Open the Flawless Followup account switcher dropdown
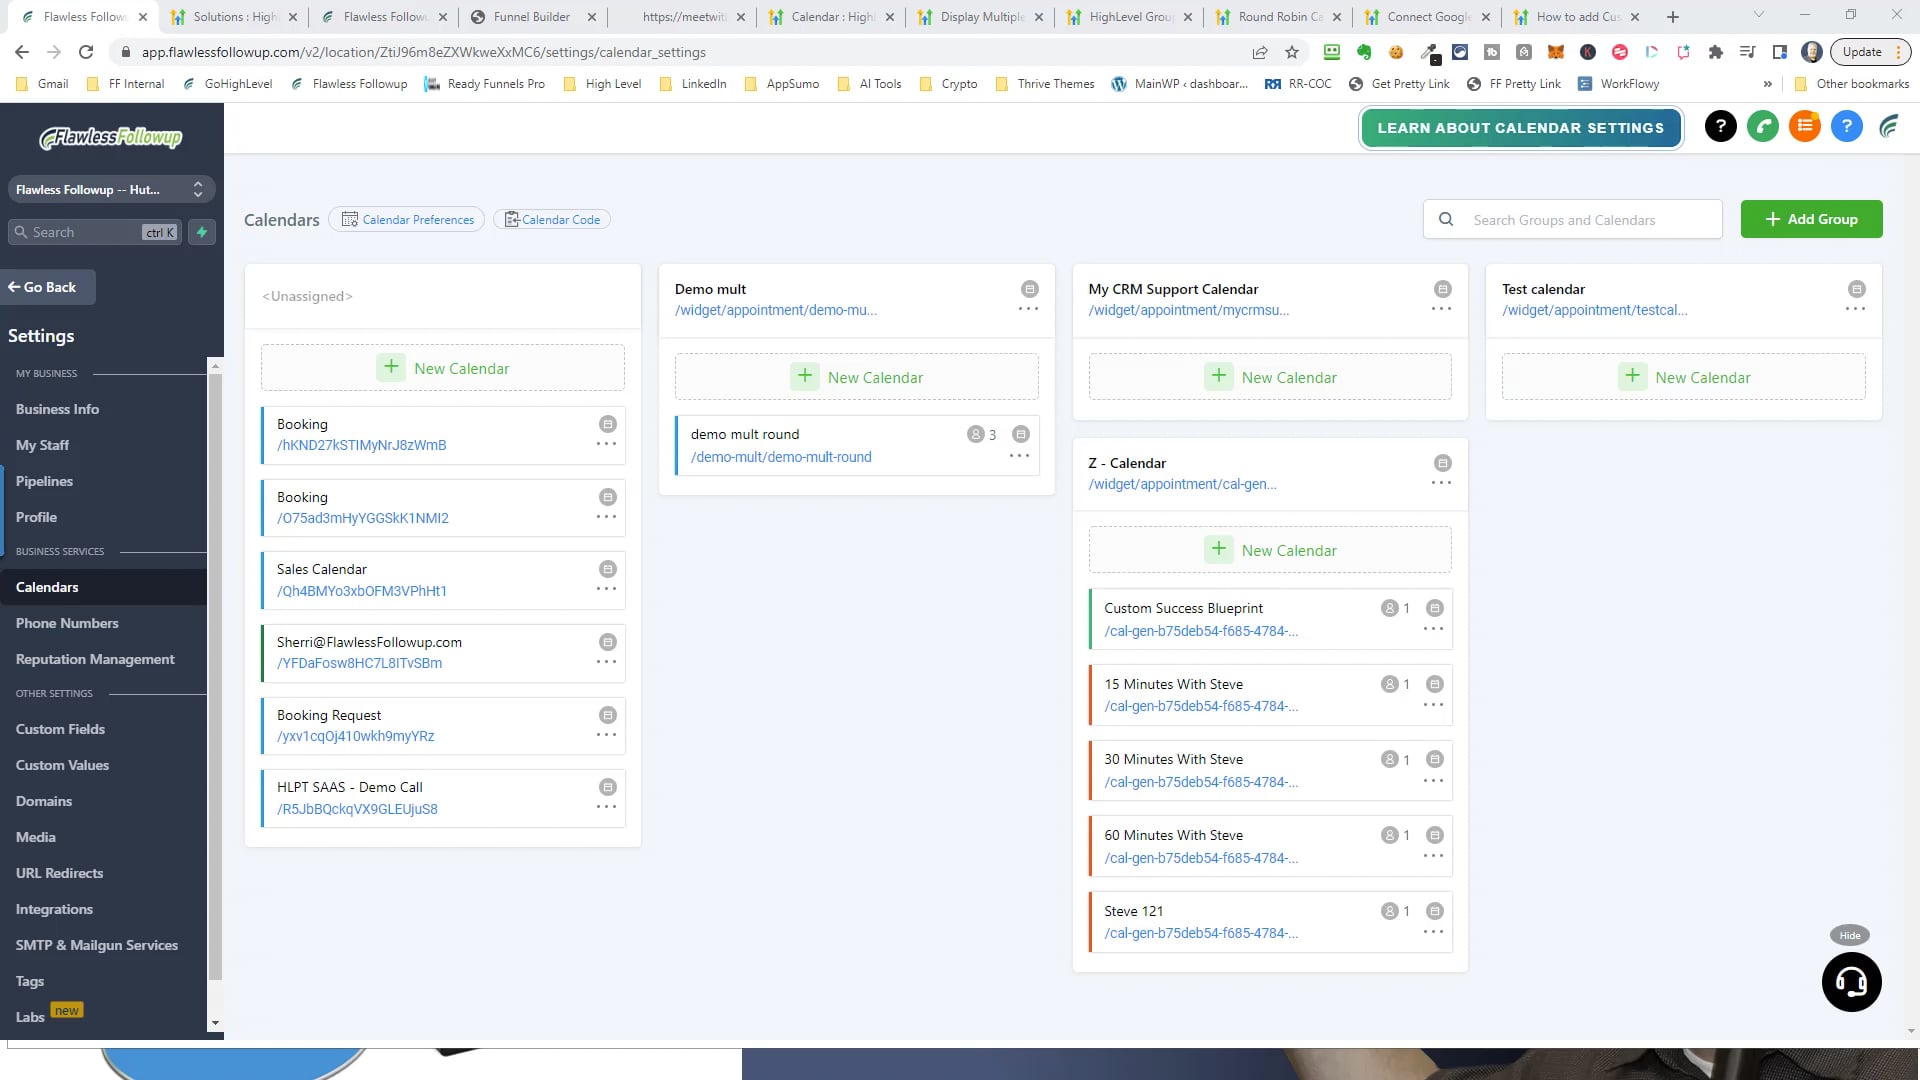The height and width of the screenshot is (1080, 1920). pyautogui.click(x=111, y=189)
